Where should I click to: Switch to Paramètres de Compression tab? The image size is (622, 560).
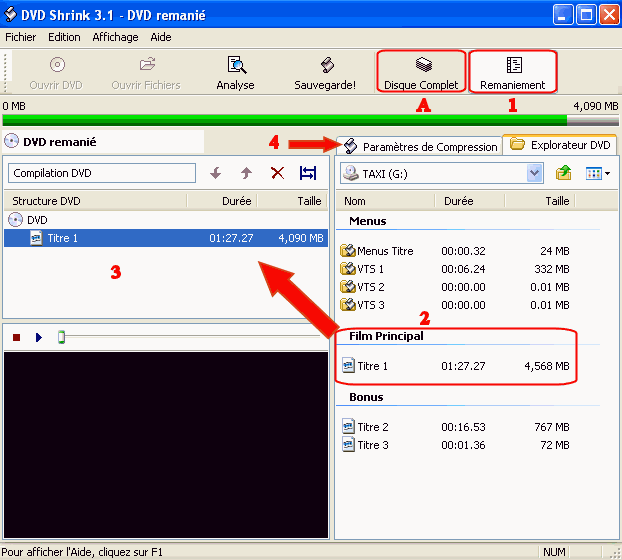pyautogui.click(x=420, y=146)
